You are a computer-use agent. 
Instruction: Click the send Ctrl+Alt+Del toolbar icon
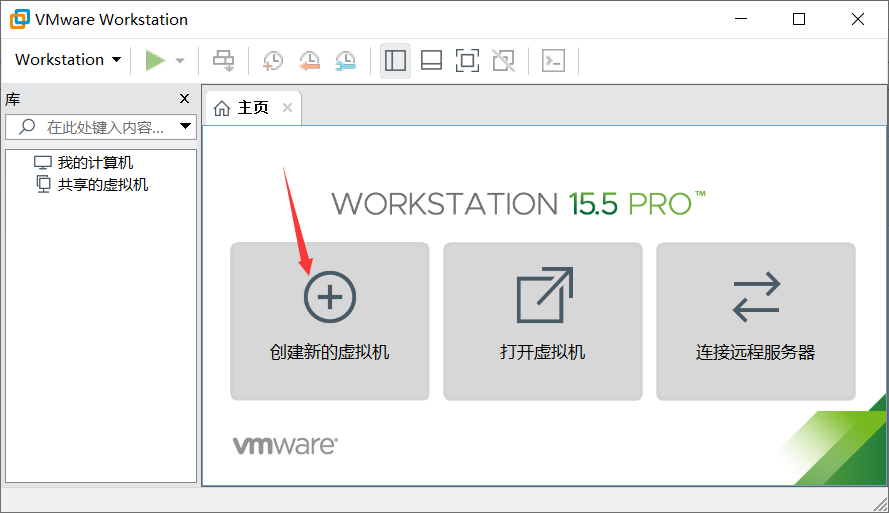[223, 60]
